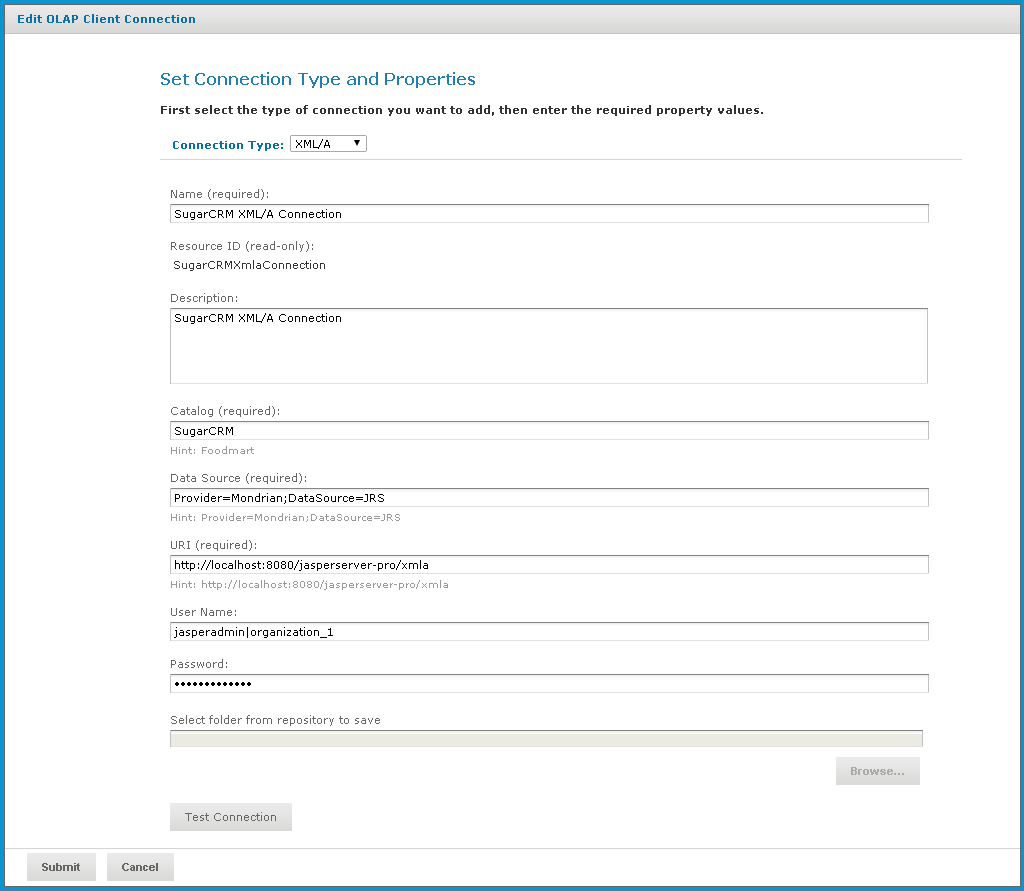1024x891 pixels.
Task: Click the Test Connection button
Action: [x=231, y=817]
